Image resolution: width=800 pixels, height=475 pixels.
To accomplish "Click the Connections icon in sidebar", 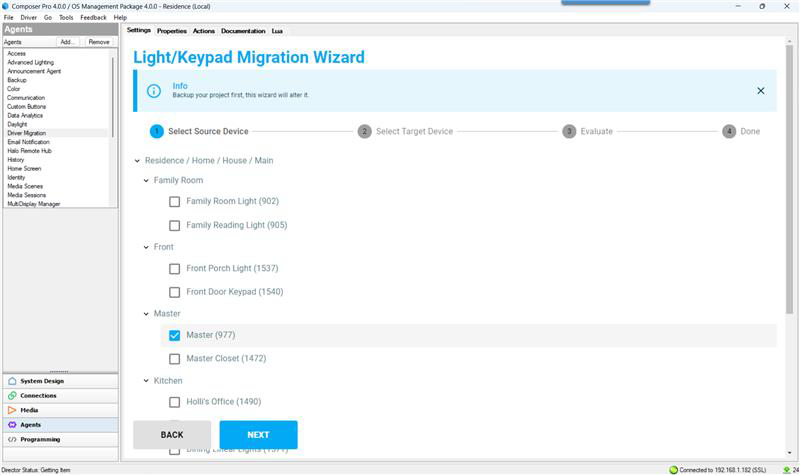I will coord(12,395).
